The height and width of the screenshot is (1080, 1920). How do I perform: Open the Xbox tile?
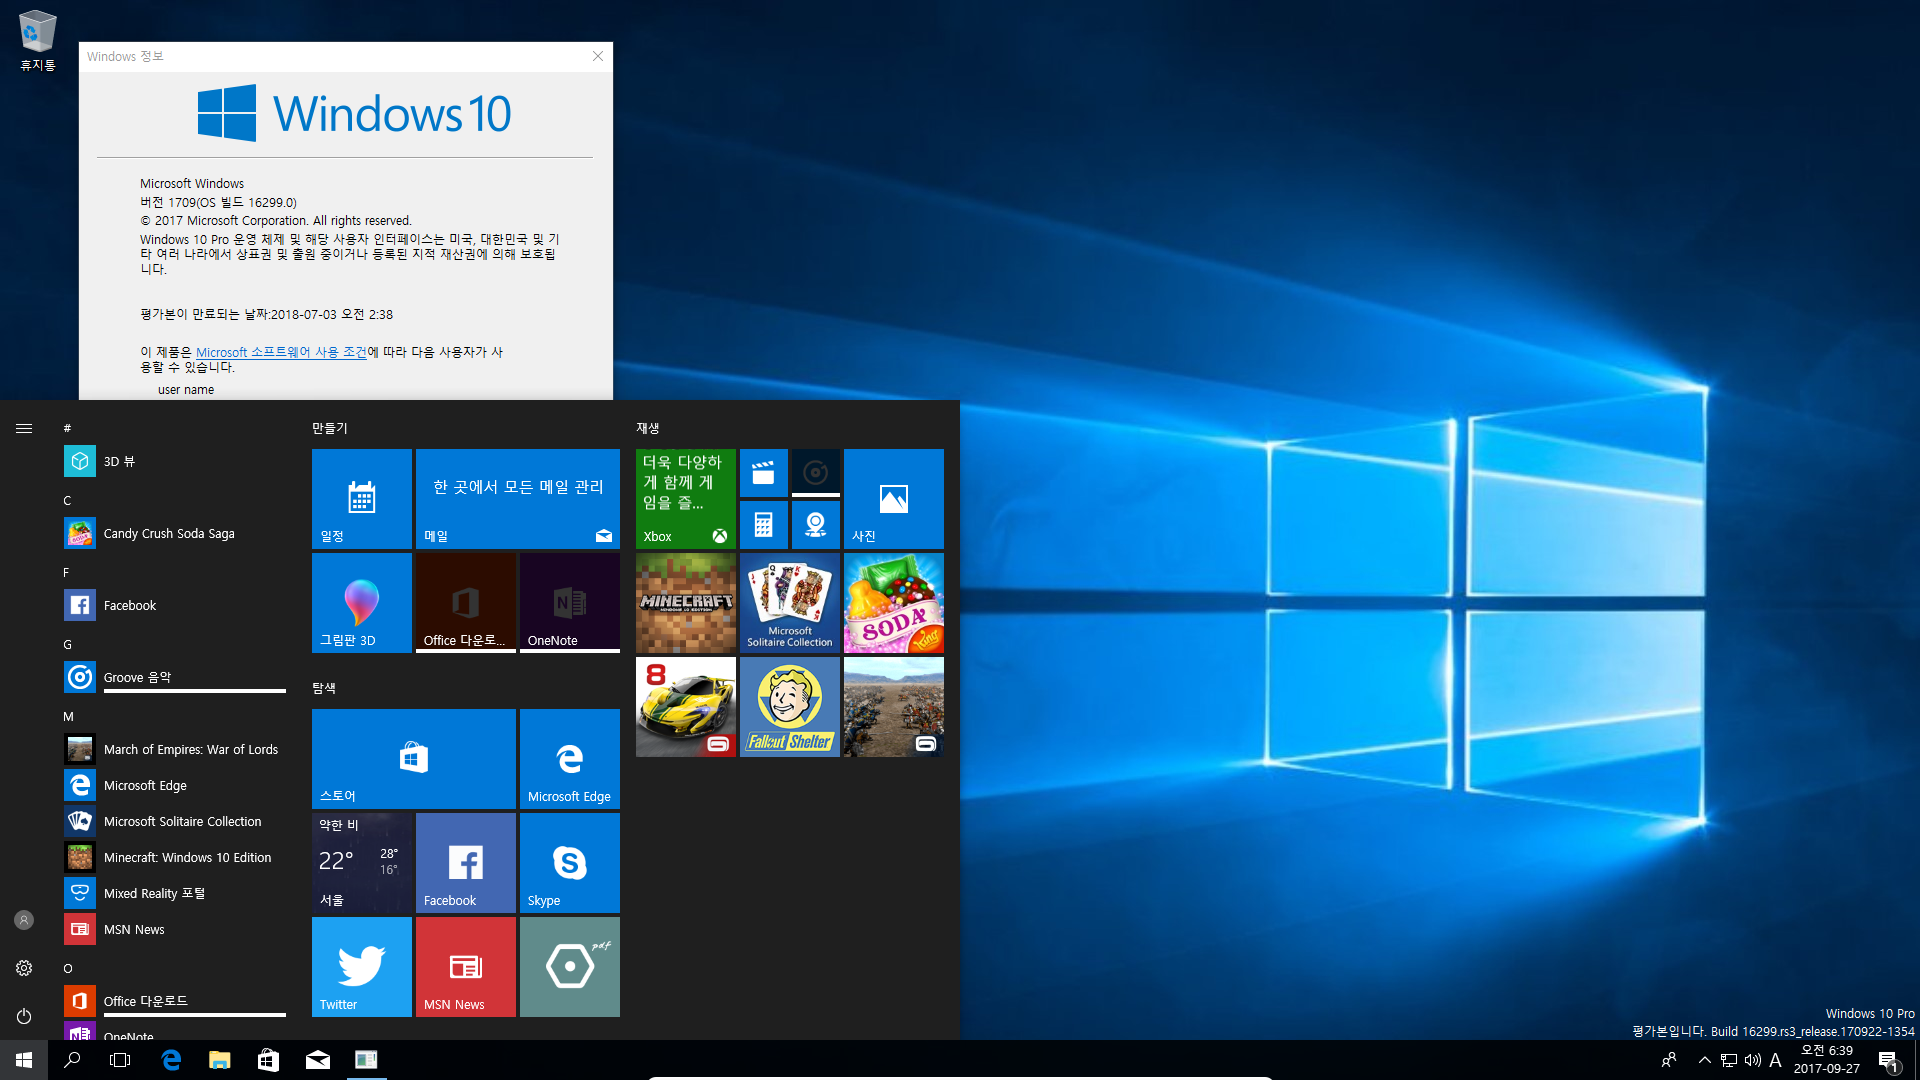686,499
